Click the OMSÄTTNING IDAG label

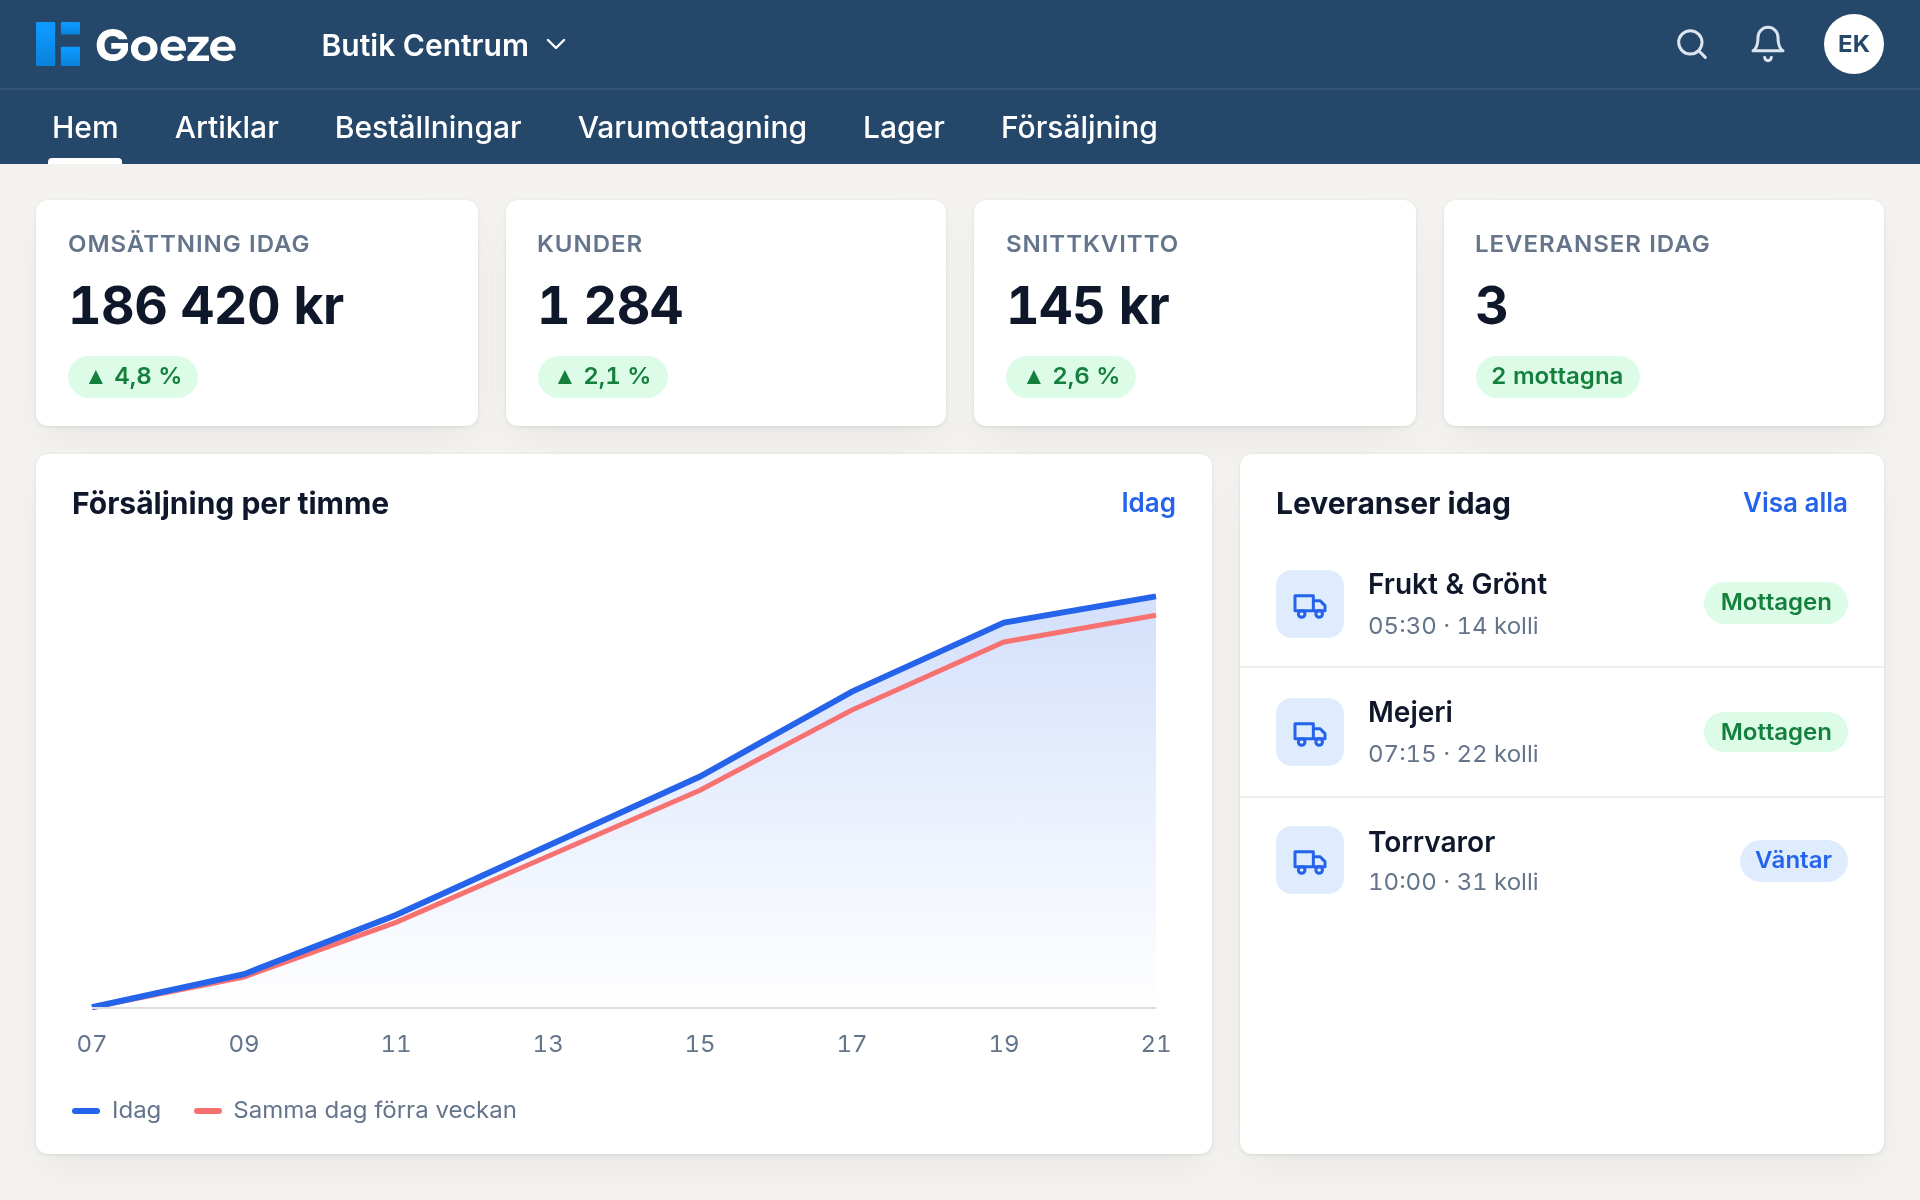pyautogui.click(x=189, y=244)
